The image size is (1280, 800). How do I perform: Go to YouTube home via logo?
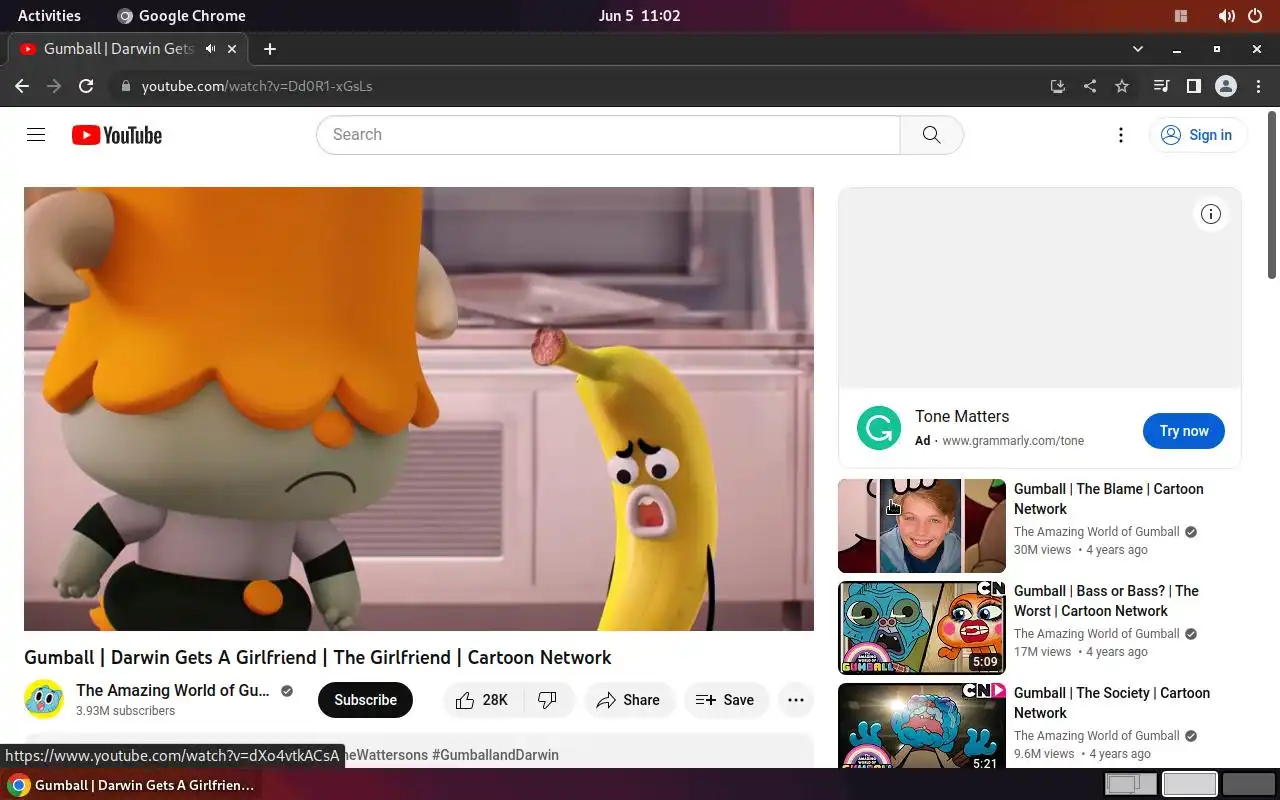(117, 135)
